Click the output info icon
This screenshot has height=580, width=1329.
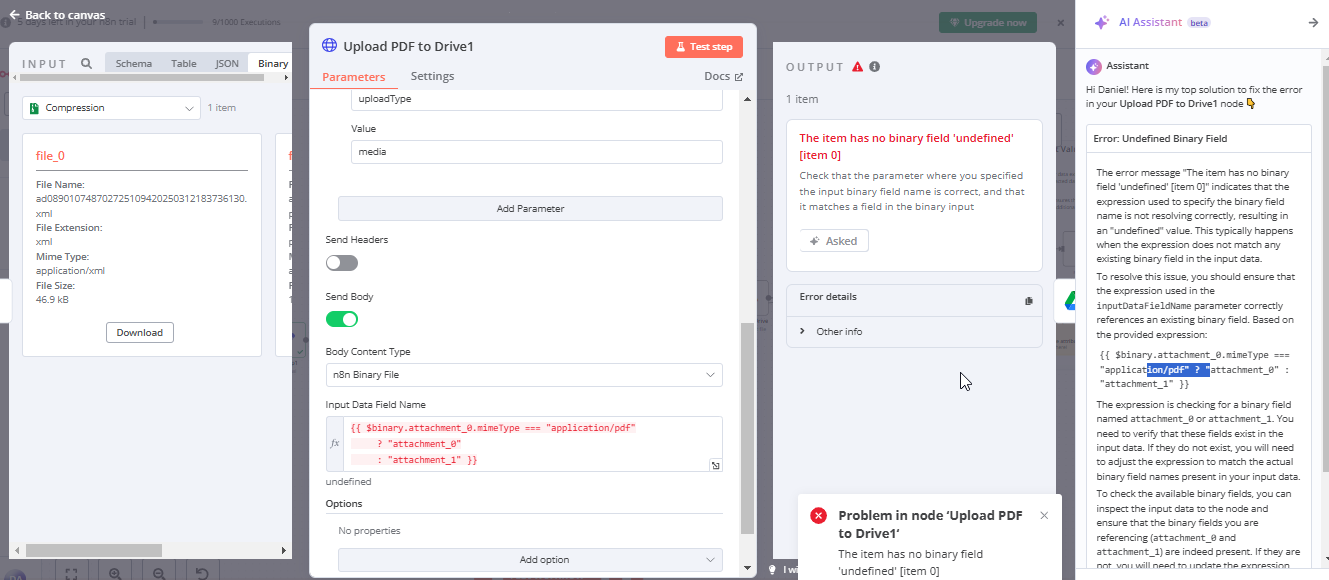pos(875,67)
